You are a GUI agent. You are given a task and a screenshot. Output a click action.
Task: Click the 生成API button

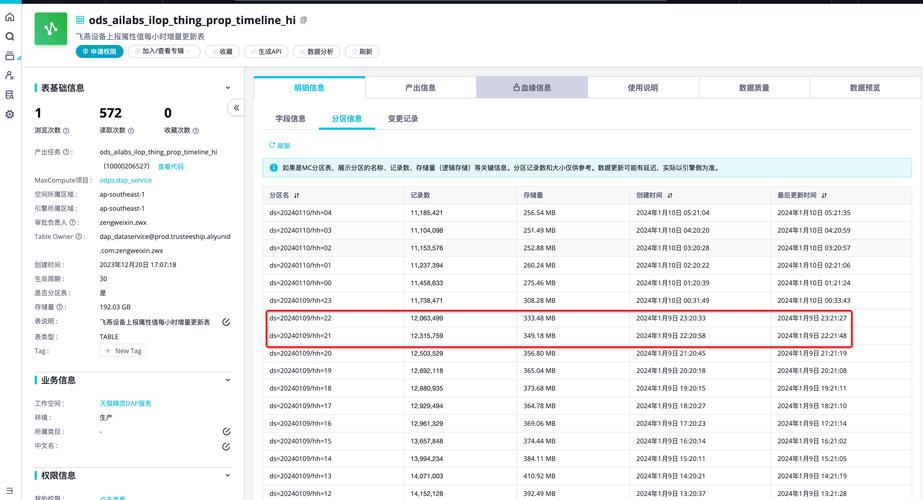tap(266, 51)
